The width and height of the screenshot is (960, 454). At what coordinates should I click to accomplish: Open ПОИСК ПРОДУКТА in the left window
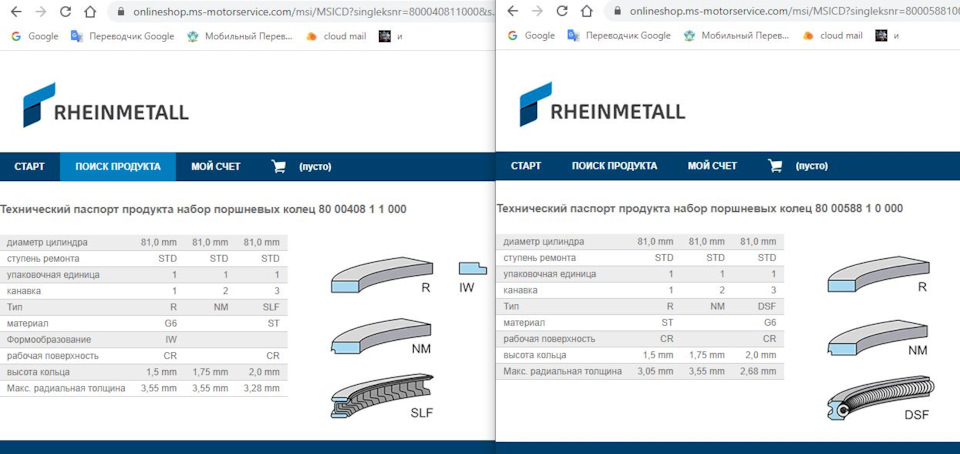coord(118,166)
